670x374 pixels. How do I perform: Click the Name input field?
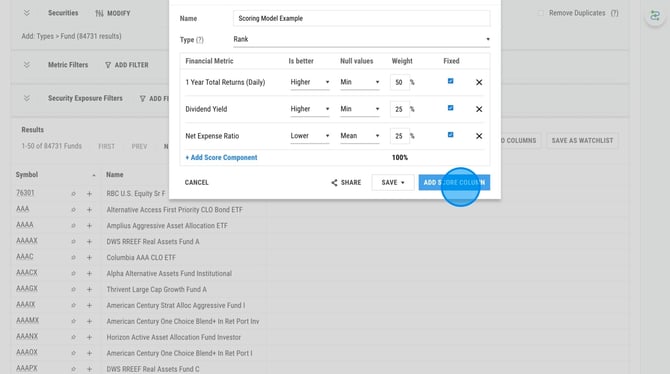361,18
